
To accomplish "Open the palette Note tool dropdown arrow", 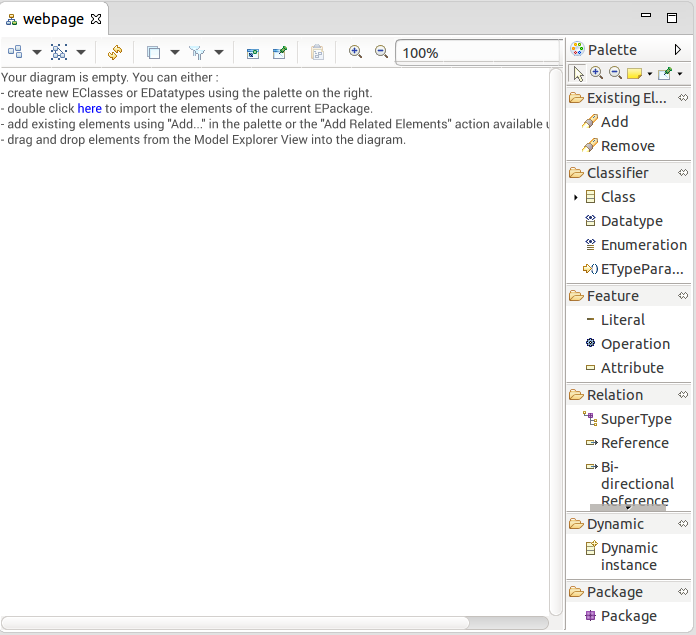I will pyautogui.click(x=650, y=74).
